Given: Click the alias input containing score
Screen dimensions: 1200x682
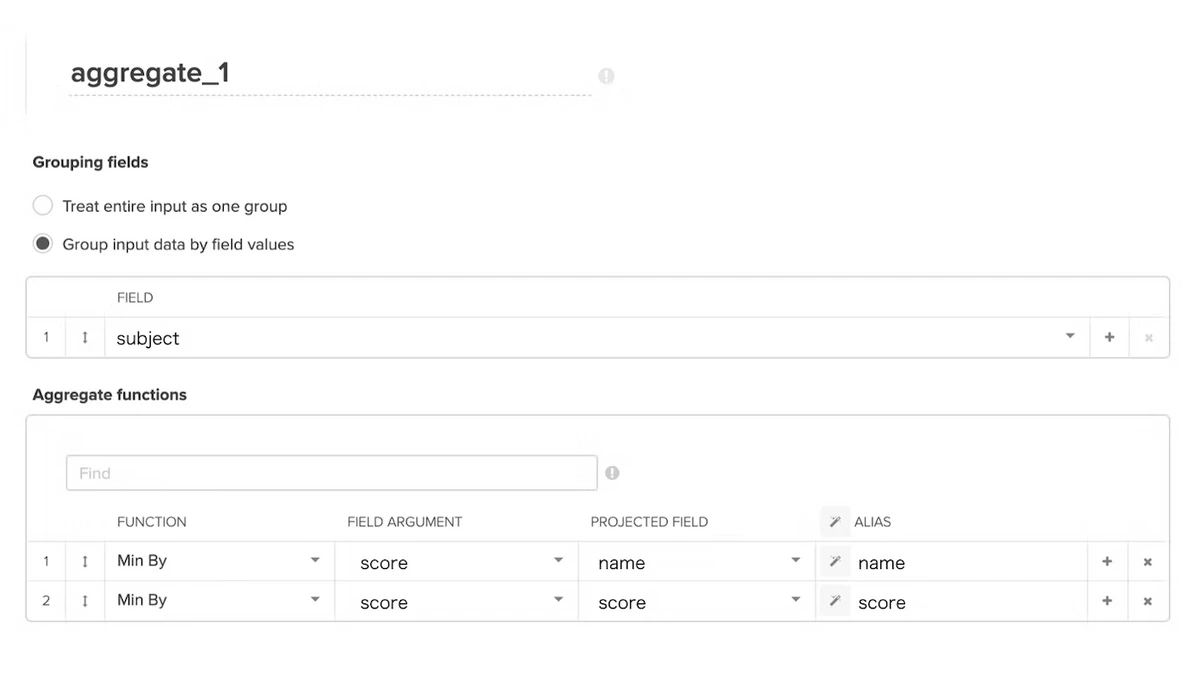Looking at the screenshot, I should (x=967, y=603).
